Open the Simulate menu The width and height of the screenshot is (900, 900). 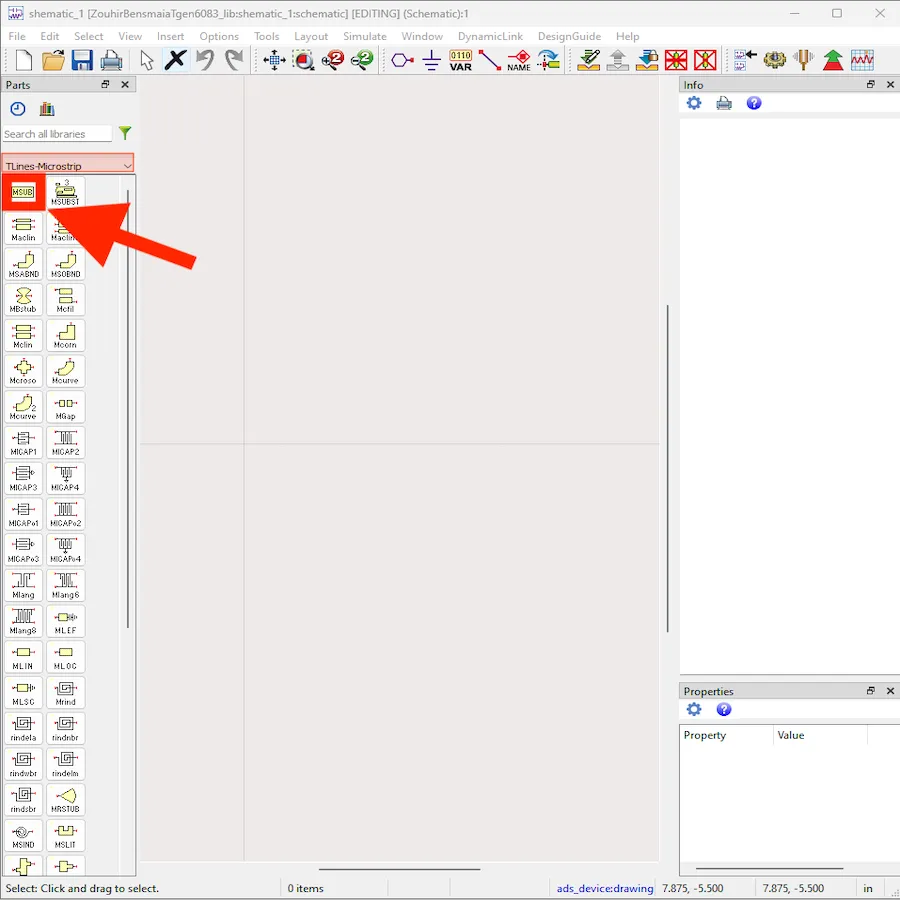(364, 36)
